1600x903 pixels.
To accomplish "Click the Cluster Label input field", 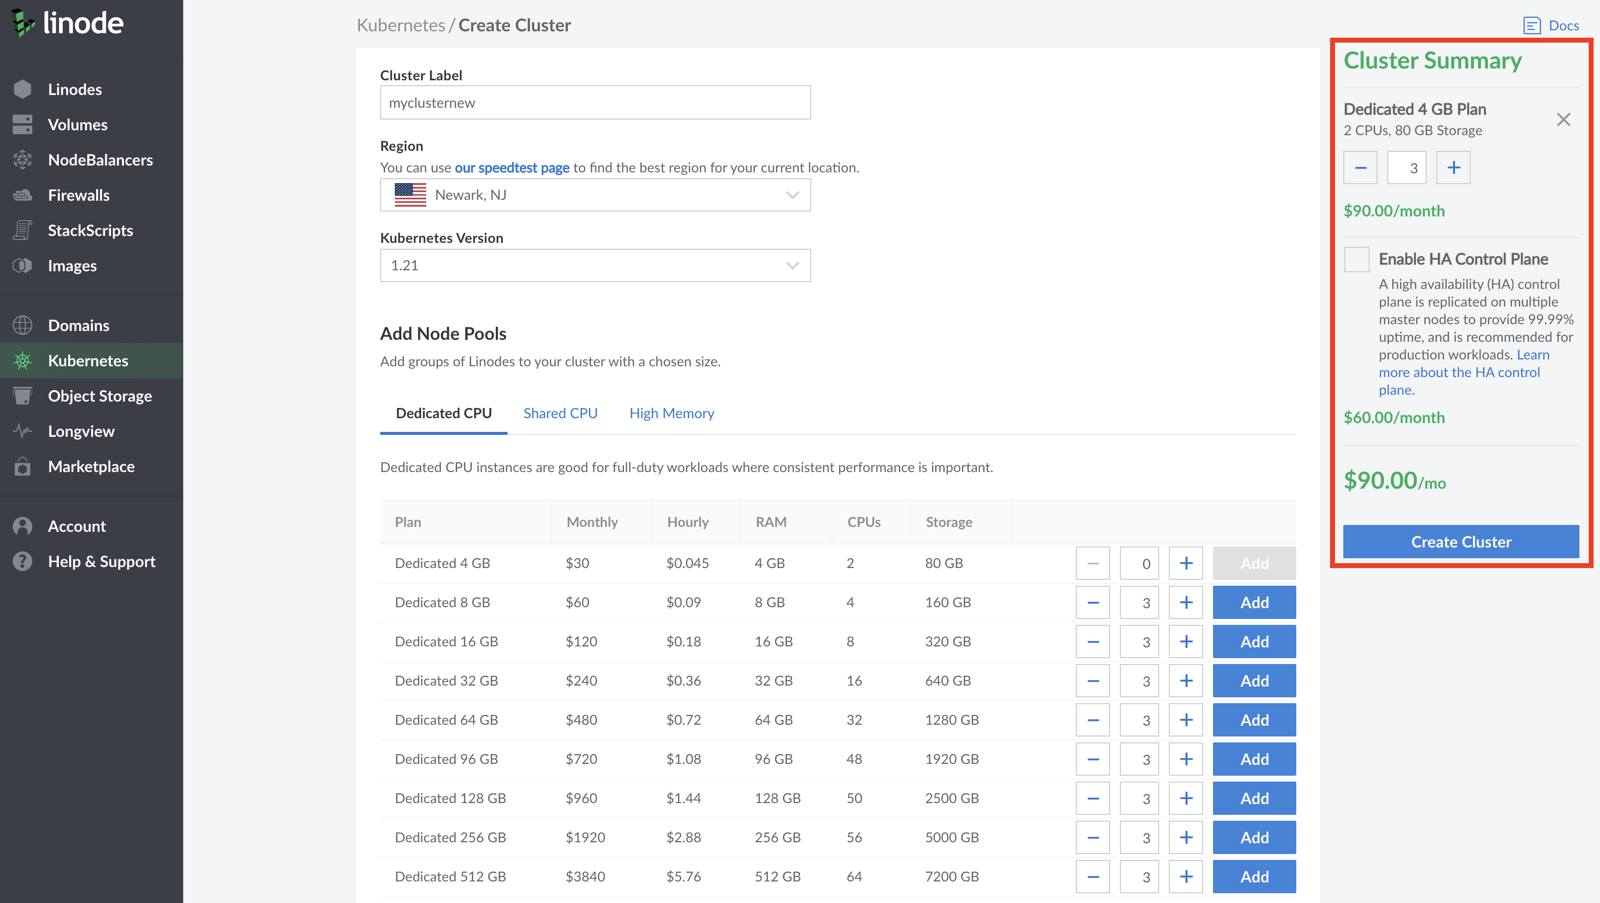I will pyautogui.click(x=595, y=103).
